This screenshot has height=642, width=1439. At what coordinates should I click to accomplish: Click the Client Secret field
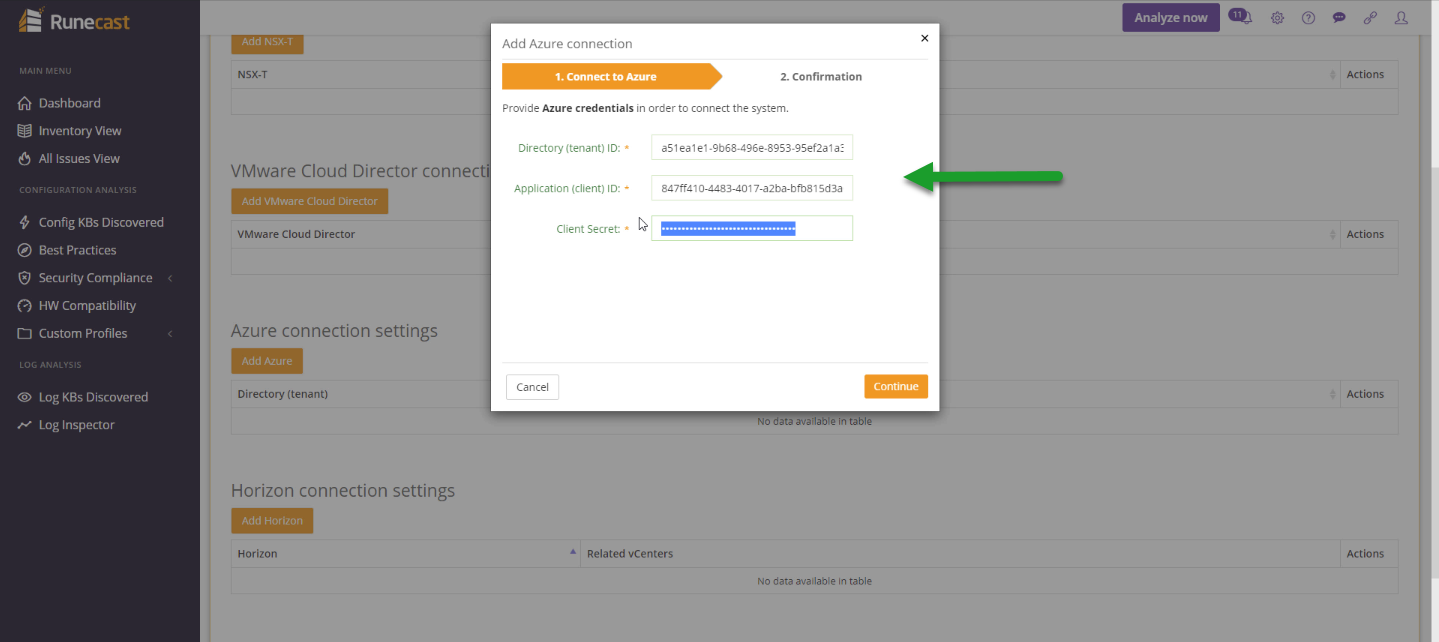tap(752, 228)
